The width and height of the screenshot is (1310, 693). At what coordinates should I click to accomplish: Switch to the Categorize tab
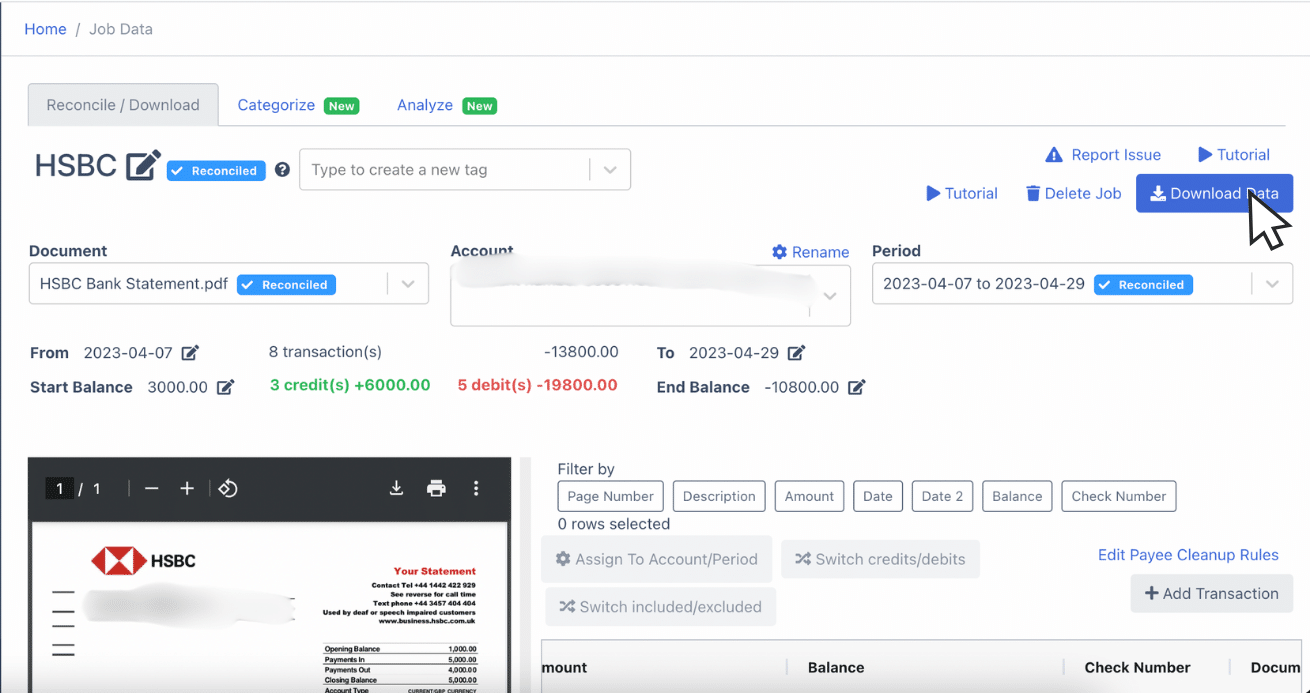(x=297, y=105)
